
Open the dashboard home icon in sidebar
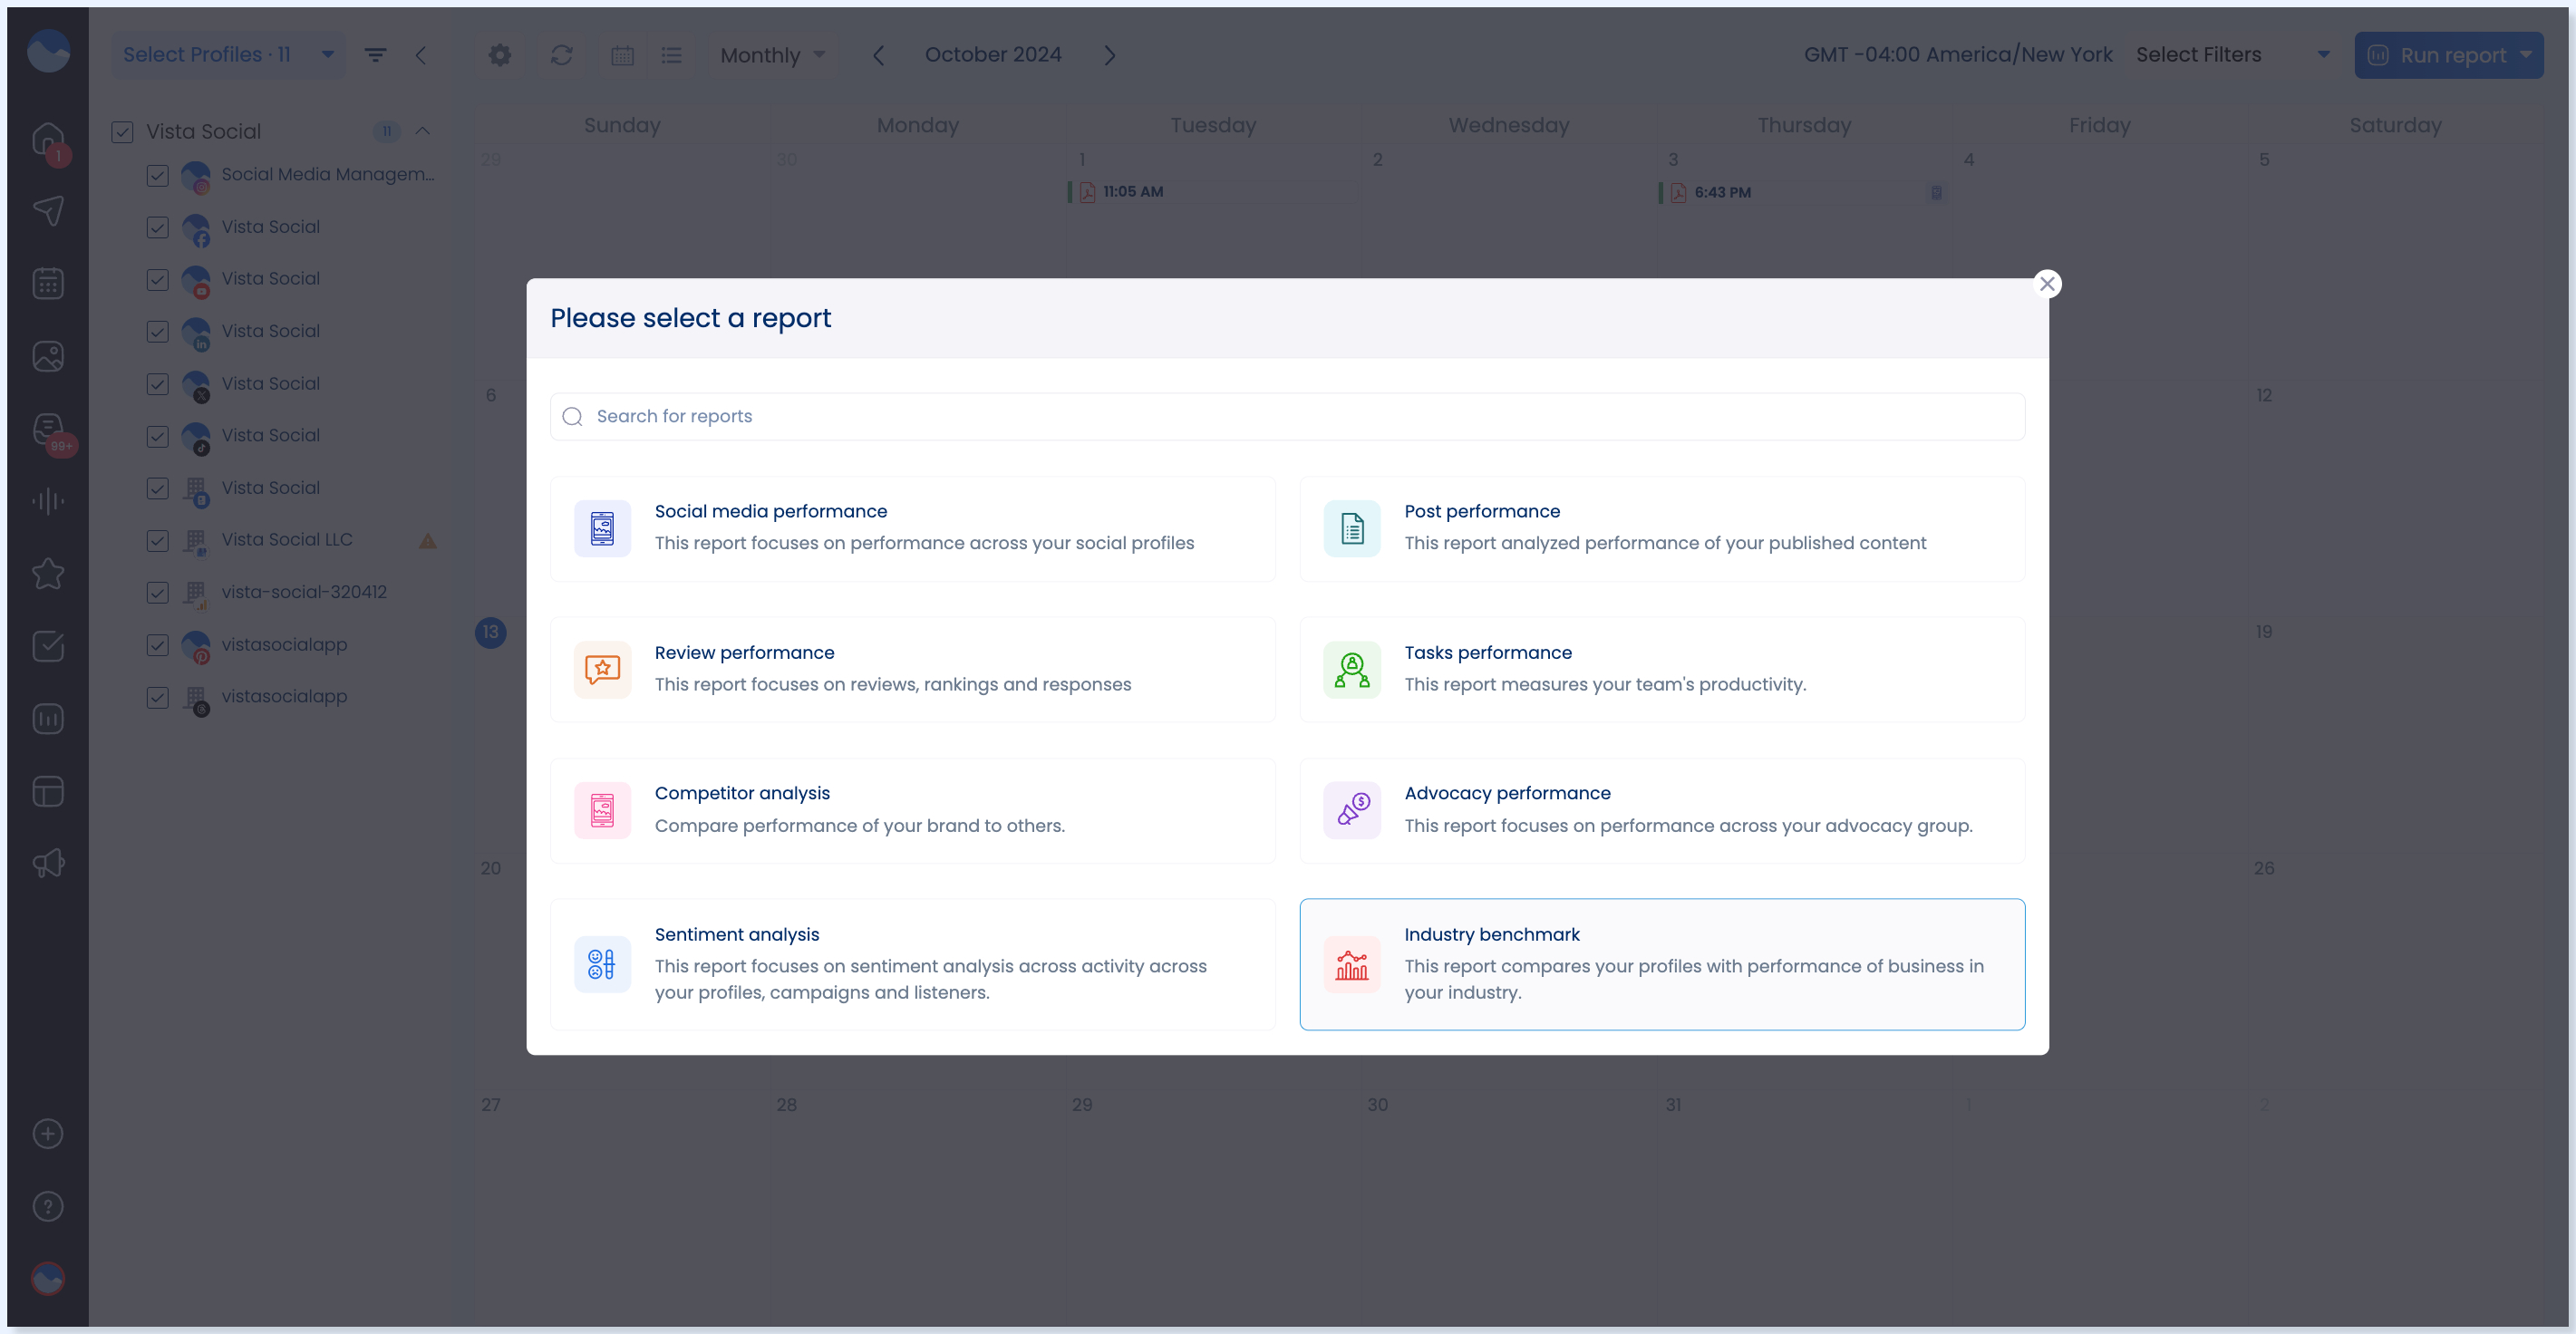coord(48,138)
